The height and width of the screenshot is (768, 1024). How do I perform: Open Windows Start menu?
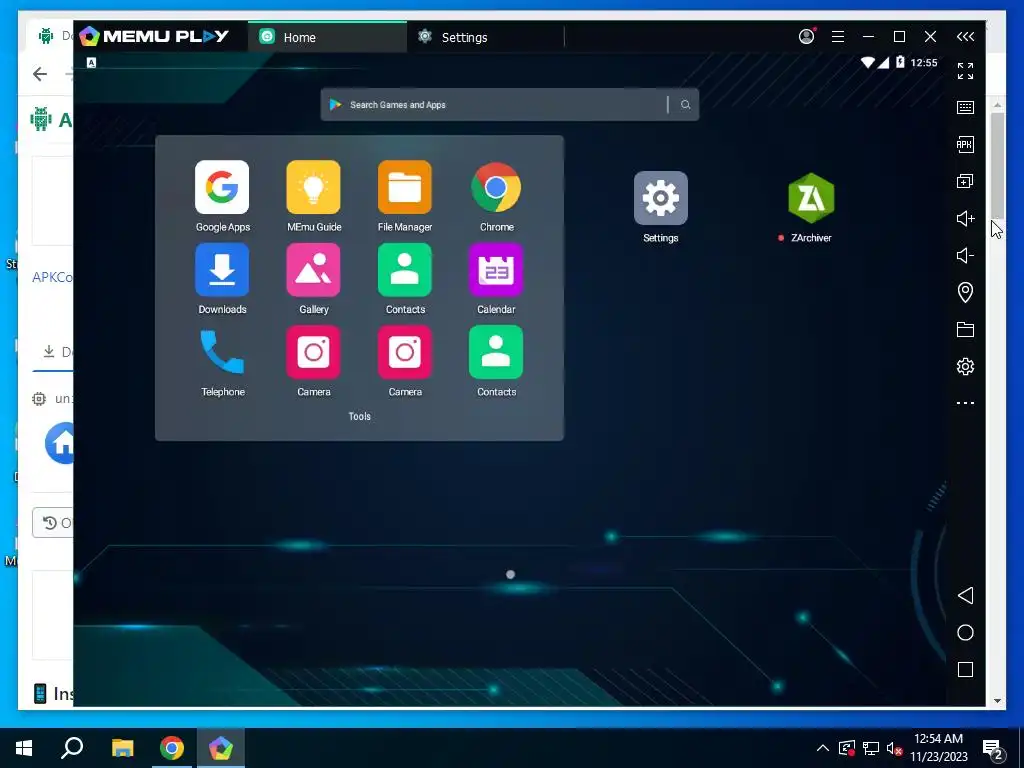coord(24,748)
